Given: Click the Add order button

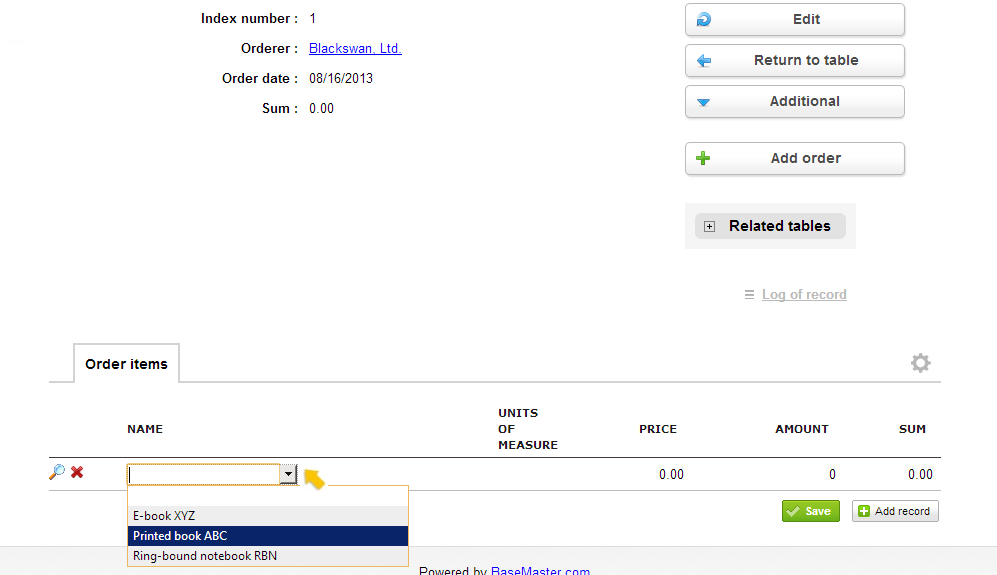Looking at the screenshot, I should pos(794,158).
